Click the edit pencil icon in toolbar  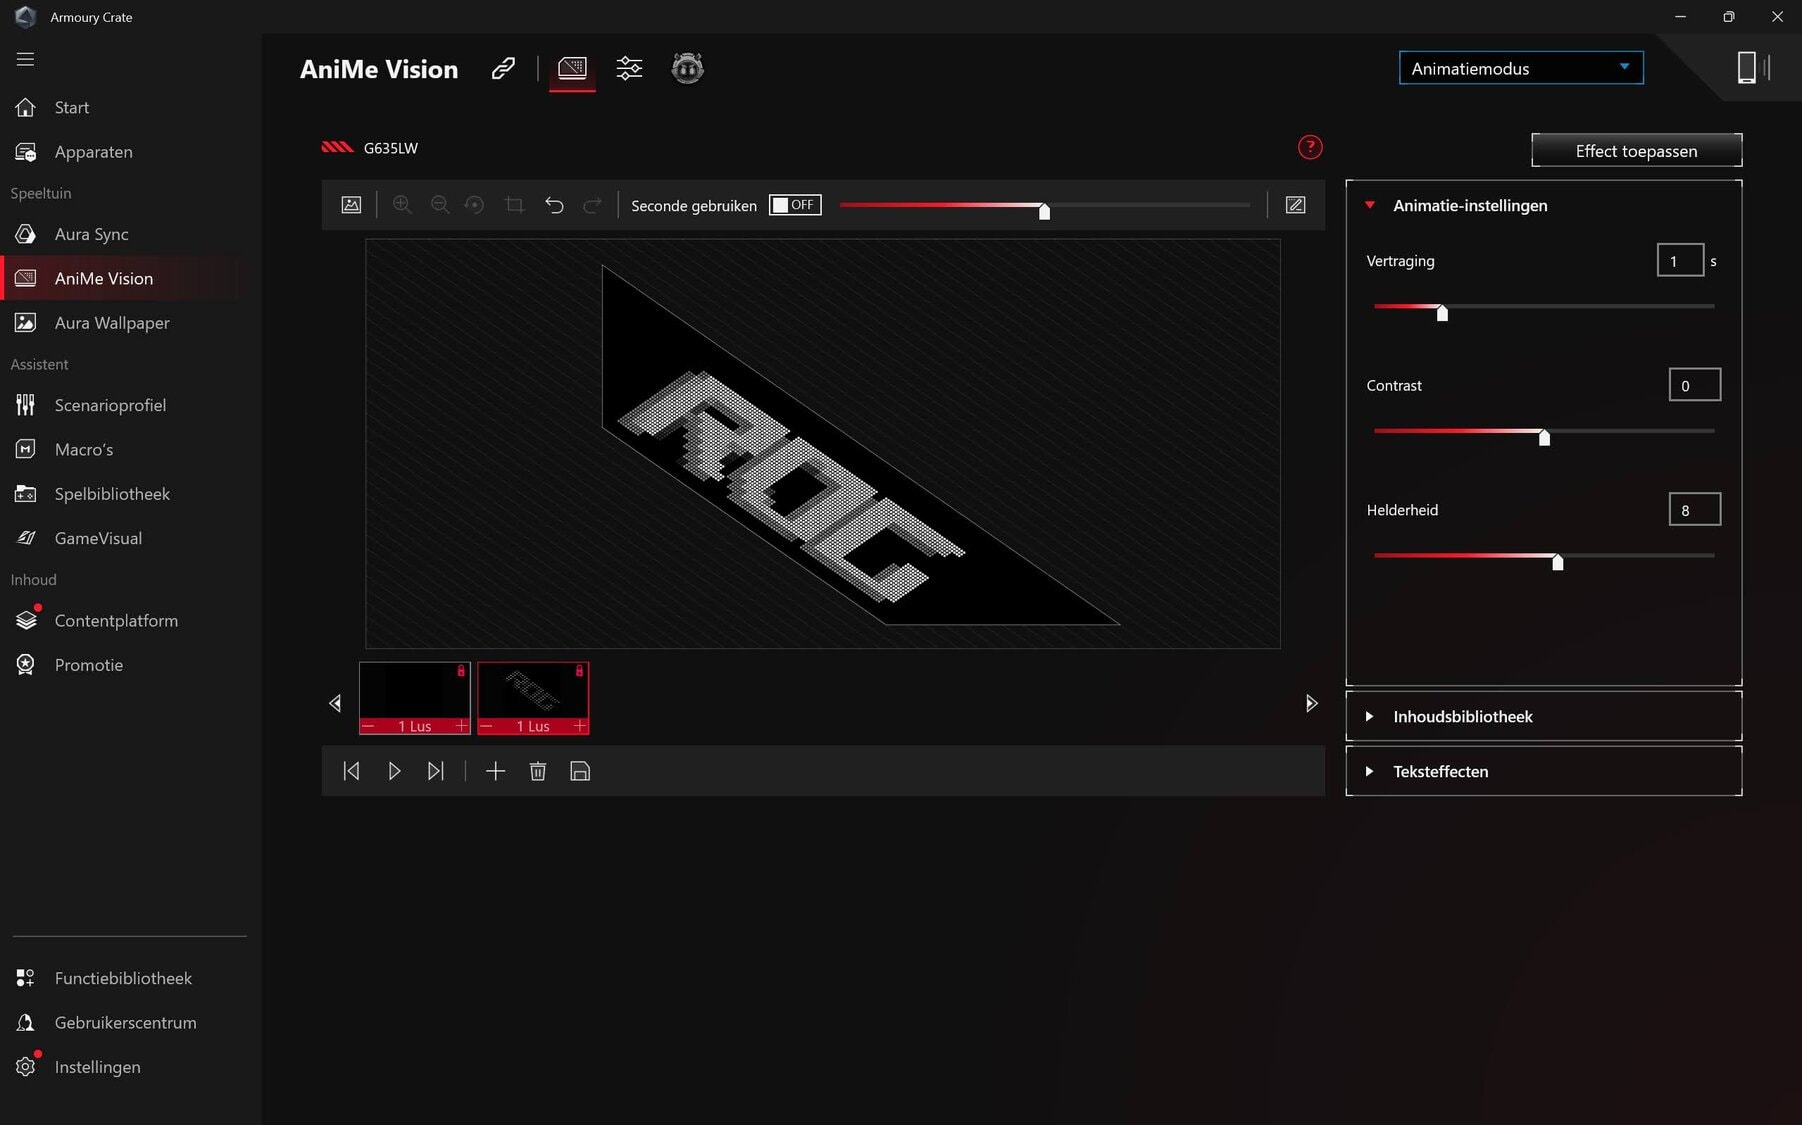coord(1295,205)
